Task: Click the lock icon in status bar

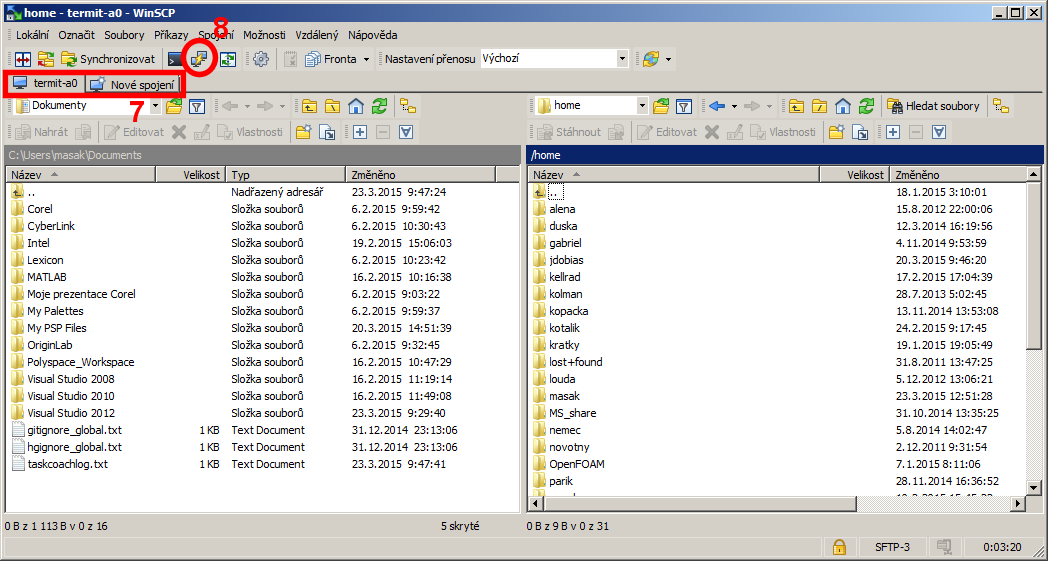Action: tap(839, 547)
